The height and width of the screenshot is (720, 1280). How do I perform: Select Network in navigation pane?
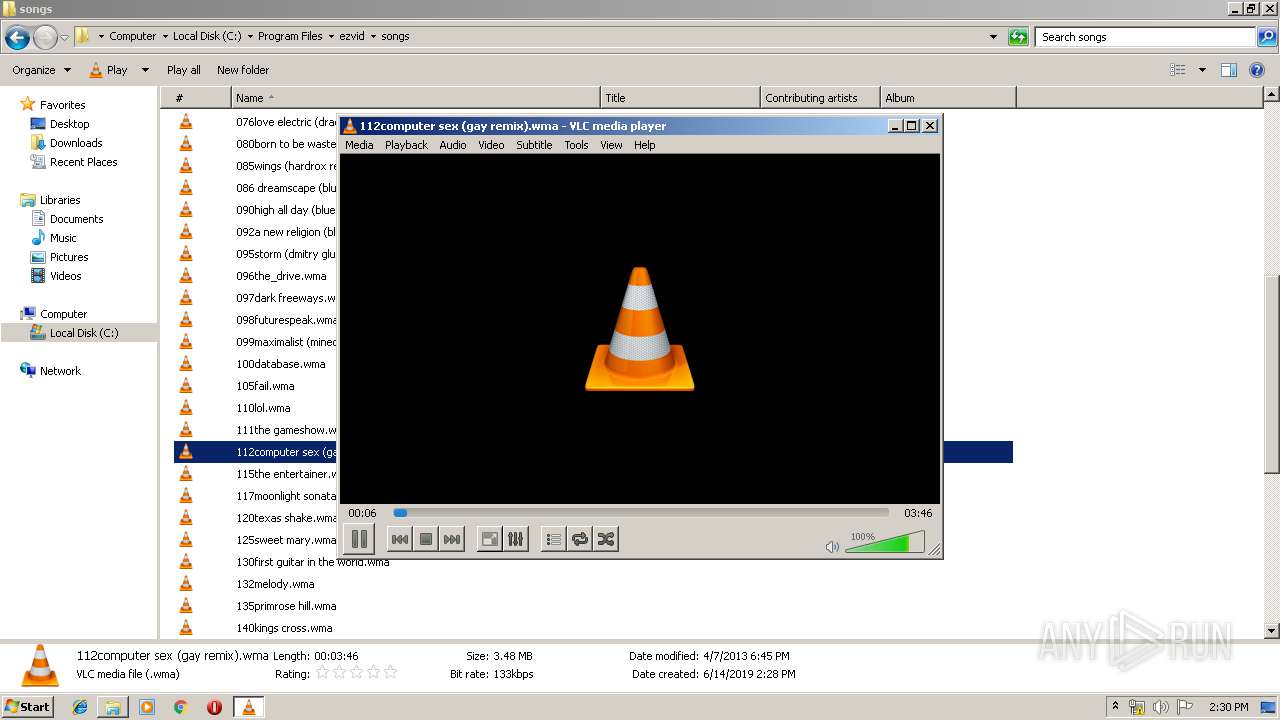(x=60, y=371)
